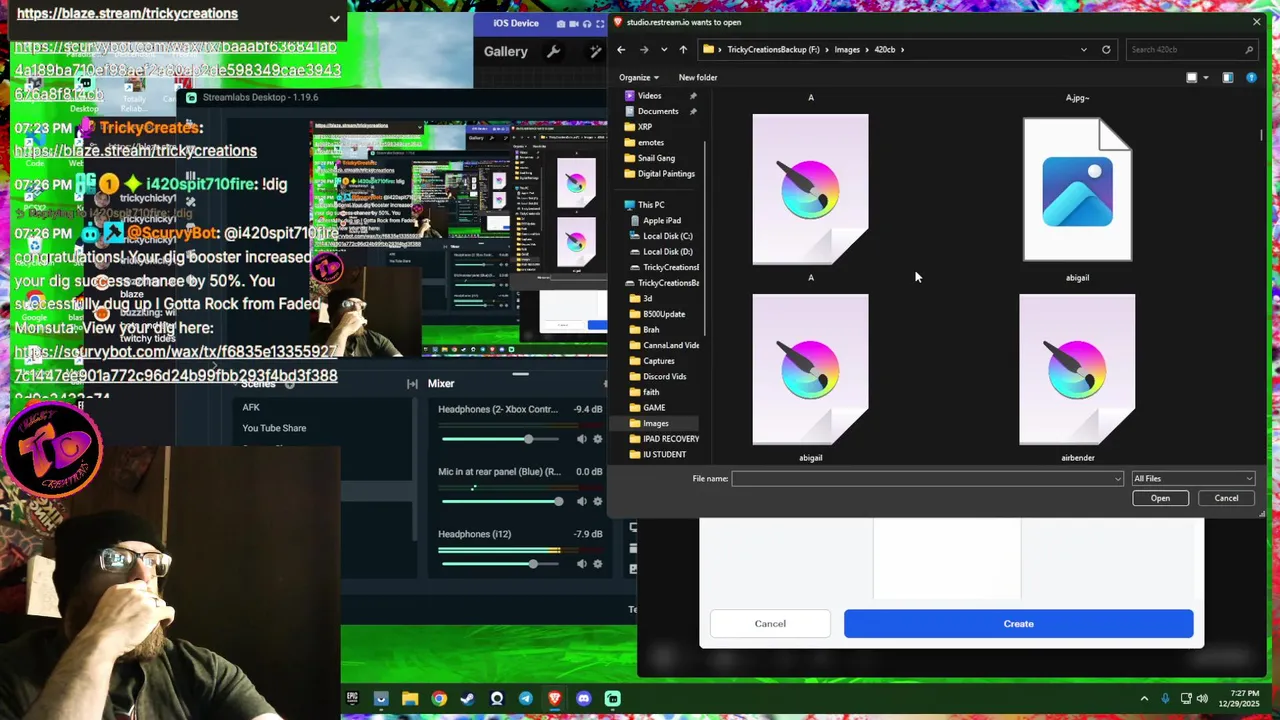The width and height of the screenshot is (1280, 720).
Task: Click the Open button
Action: (1160, 498)
